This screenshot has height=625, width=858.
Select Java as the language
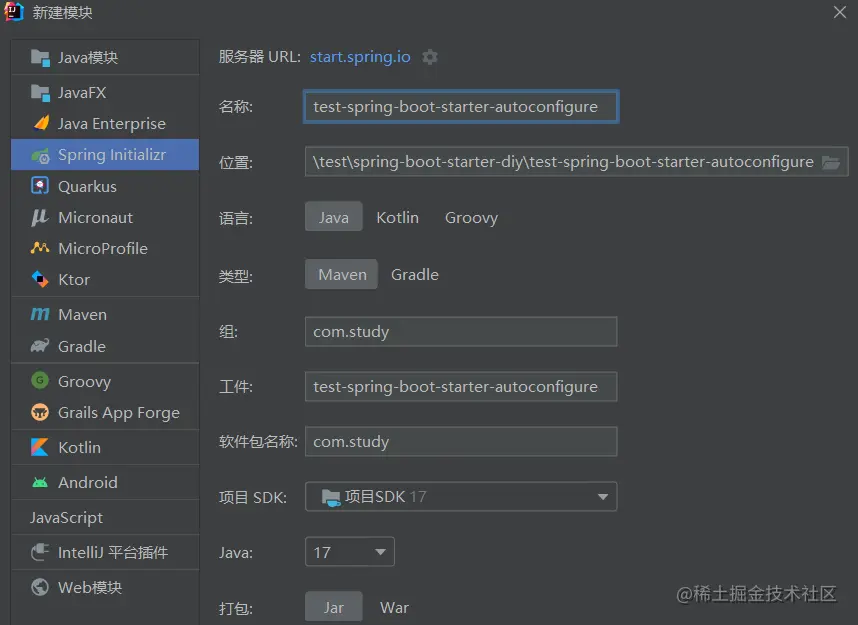[333, 217]
